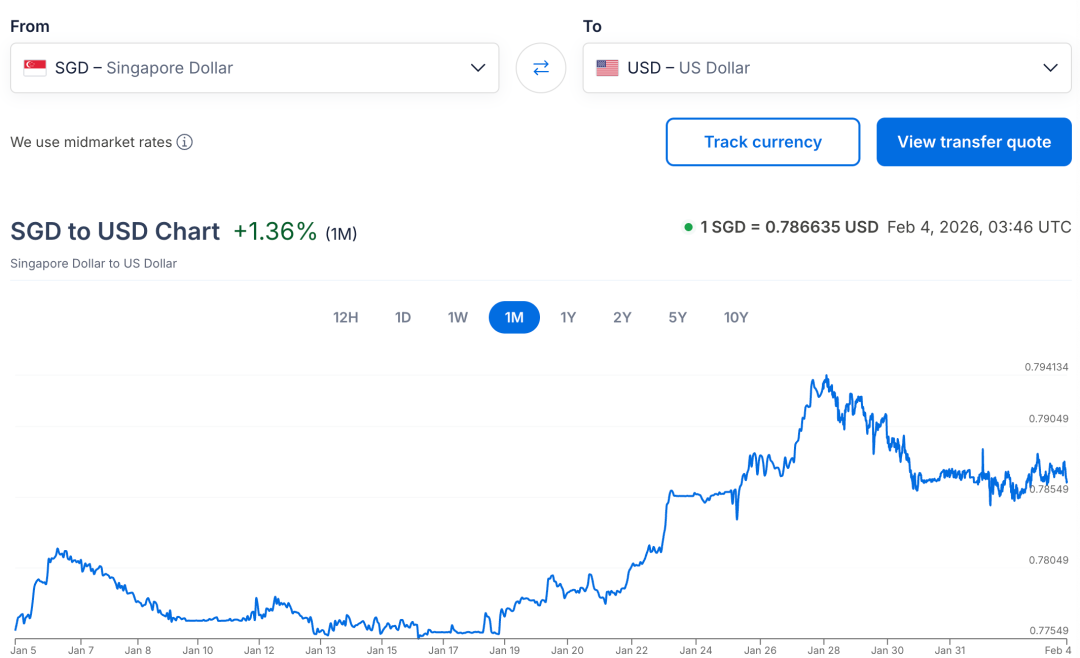The height and width of the screenshot is (658, 1080).
Task: Click the green live rate indicator dot
Action: [x=688, y=227]
